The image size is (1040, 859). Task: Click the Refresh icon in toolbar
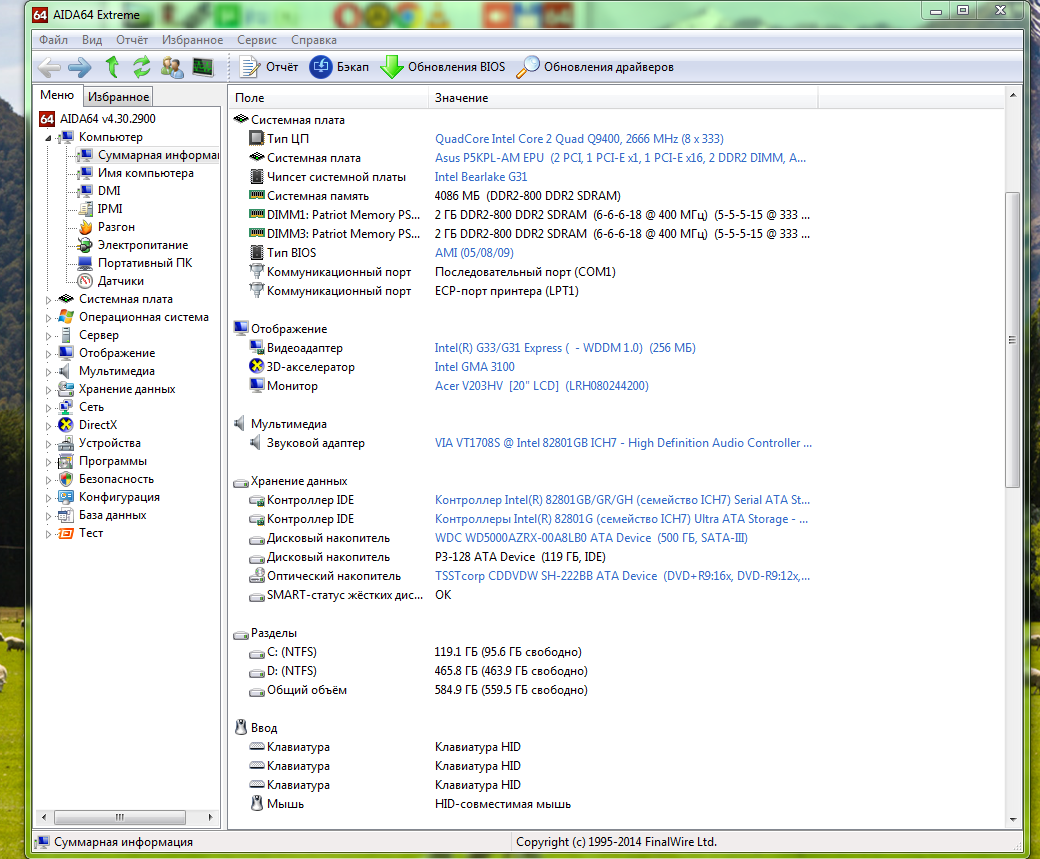(142, 67)
